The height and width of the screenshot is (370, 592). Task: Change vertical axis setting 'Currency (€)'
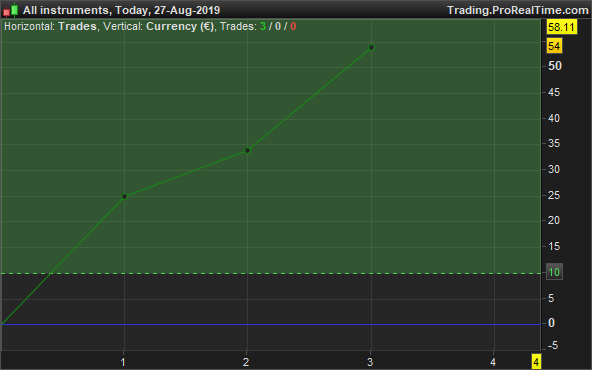pos(180,26)
